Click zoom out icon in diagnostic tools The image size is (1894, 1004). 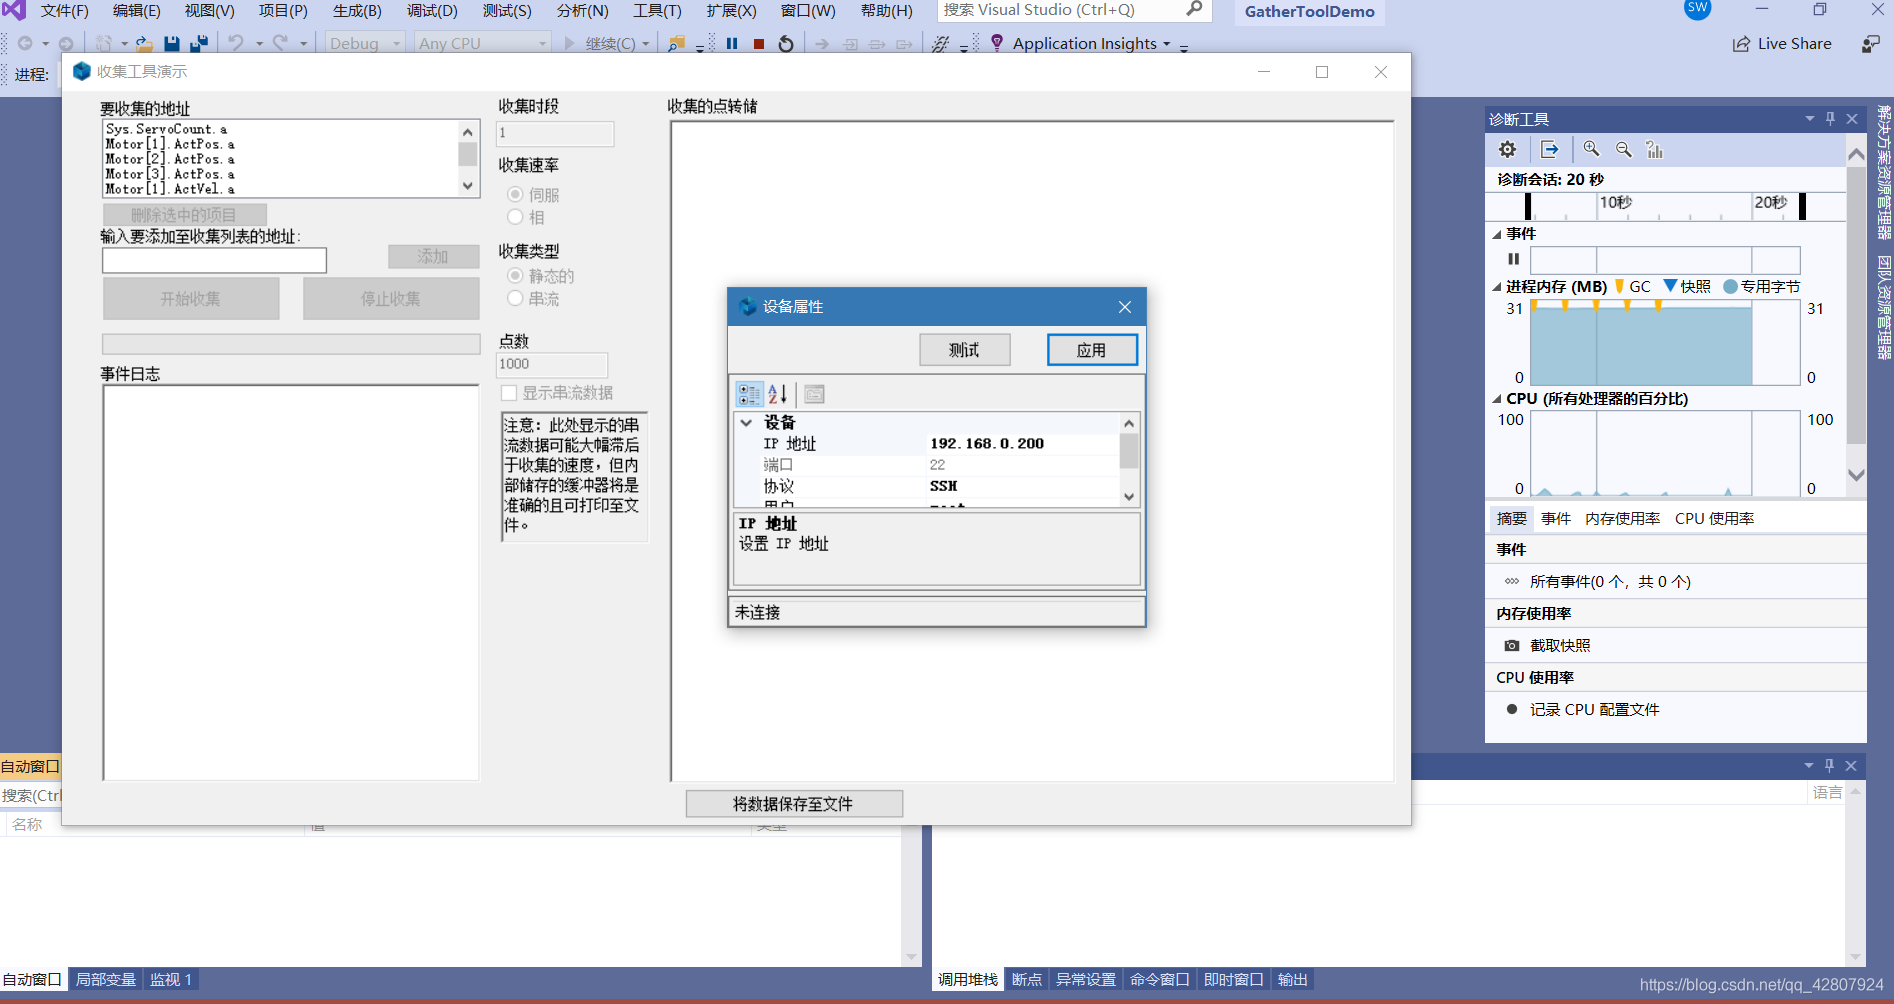(1624, 150)
